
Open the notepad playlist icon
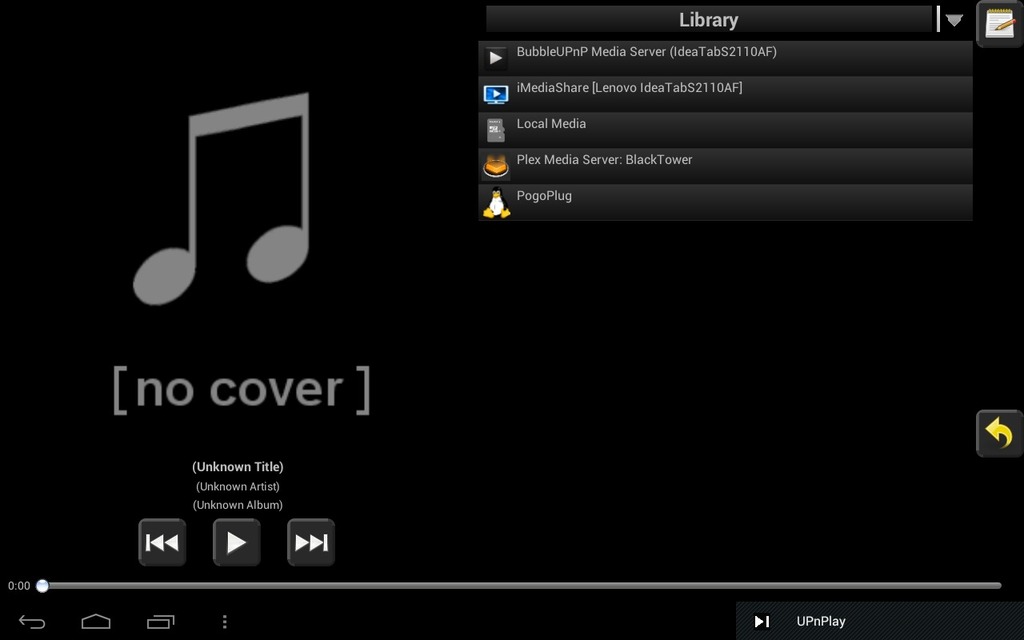[999, 24]
